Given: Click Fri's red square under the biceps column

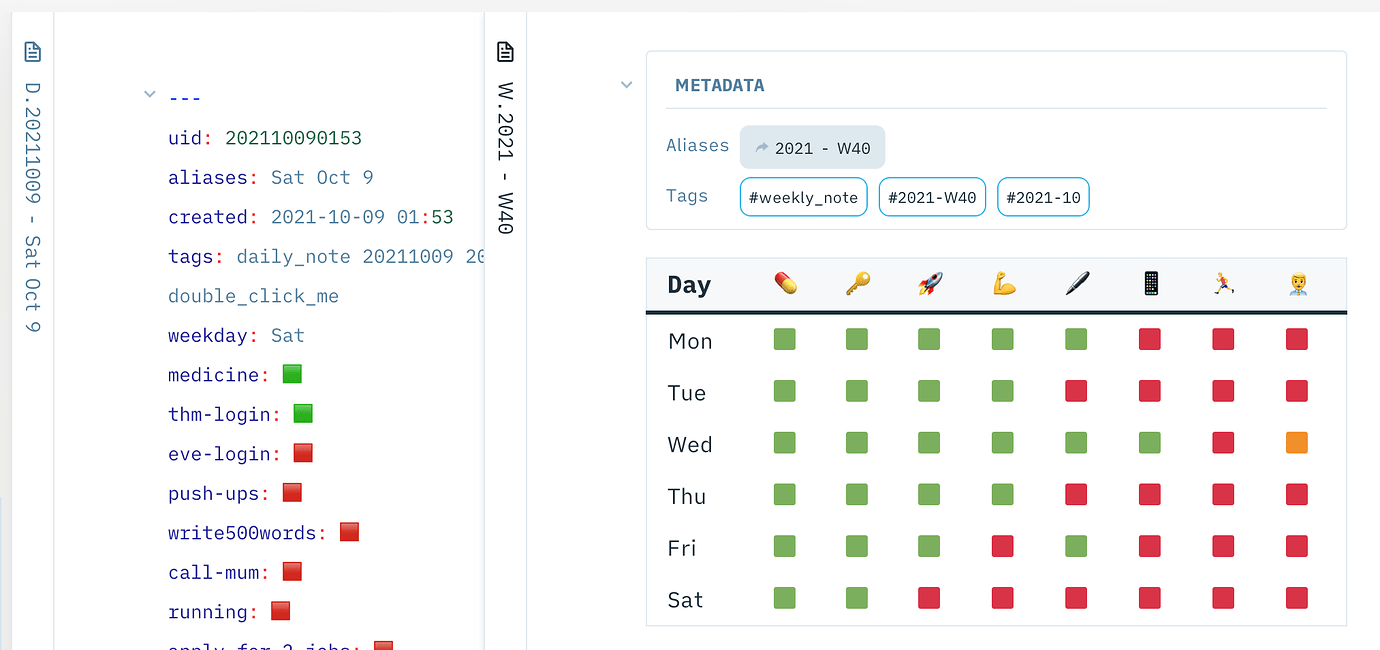Looking at the screenshot, I should coord(1003,546).
